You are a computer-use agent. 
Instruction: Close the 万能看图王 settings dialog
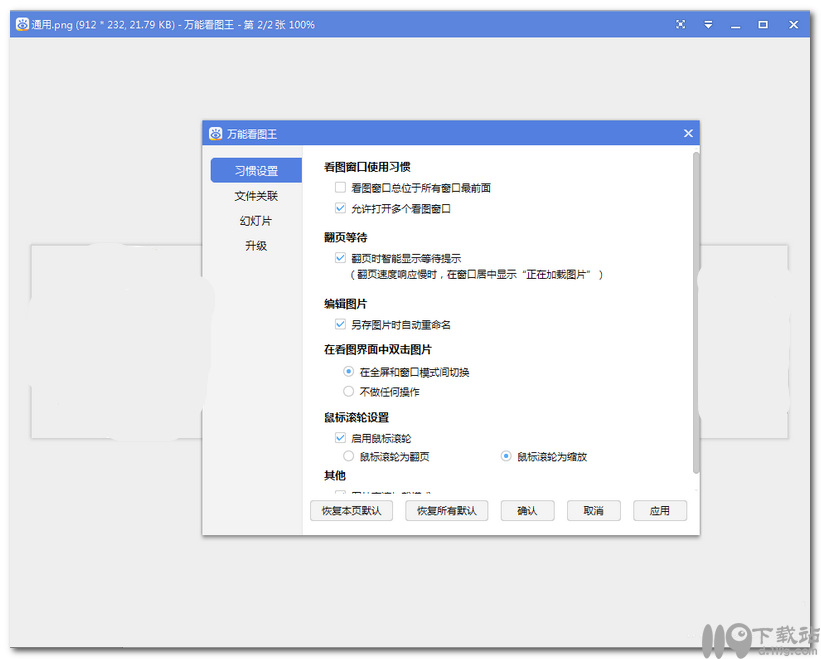point(688,133)
